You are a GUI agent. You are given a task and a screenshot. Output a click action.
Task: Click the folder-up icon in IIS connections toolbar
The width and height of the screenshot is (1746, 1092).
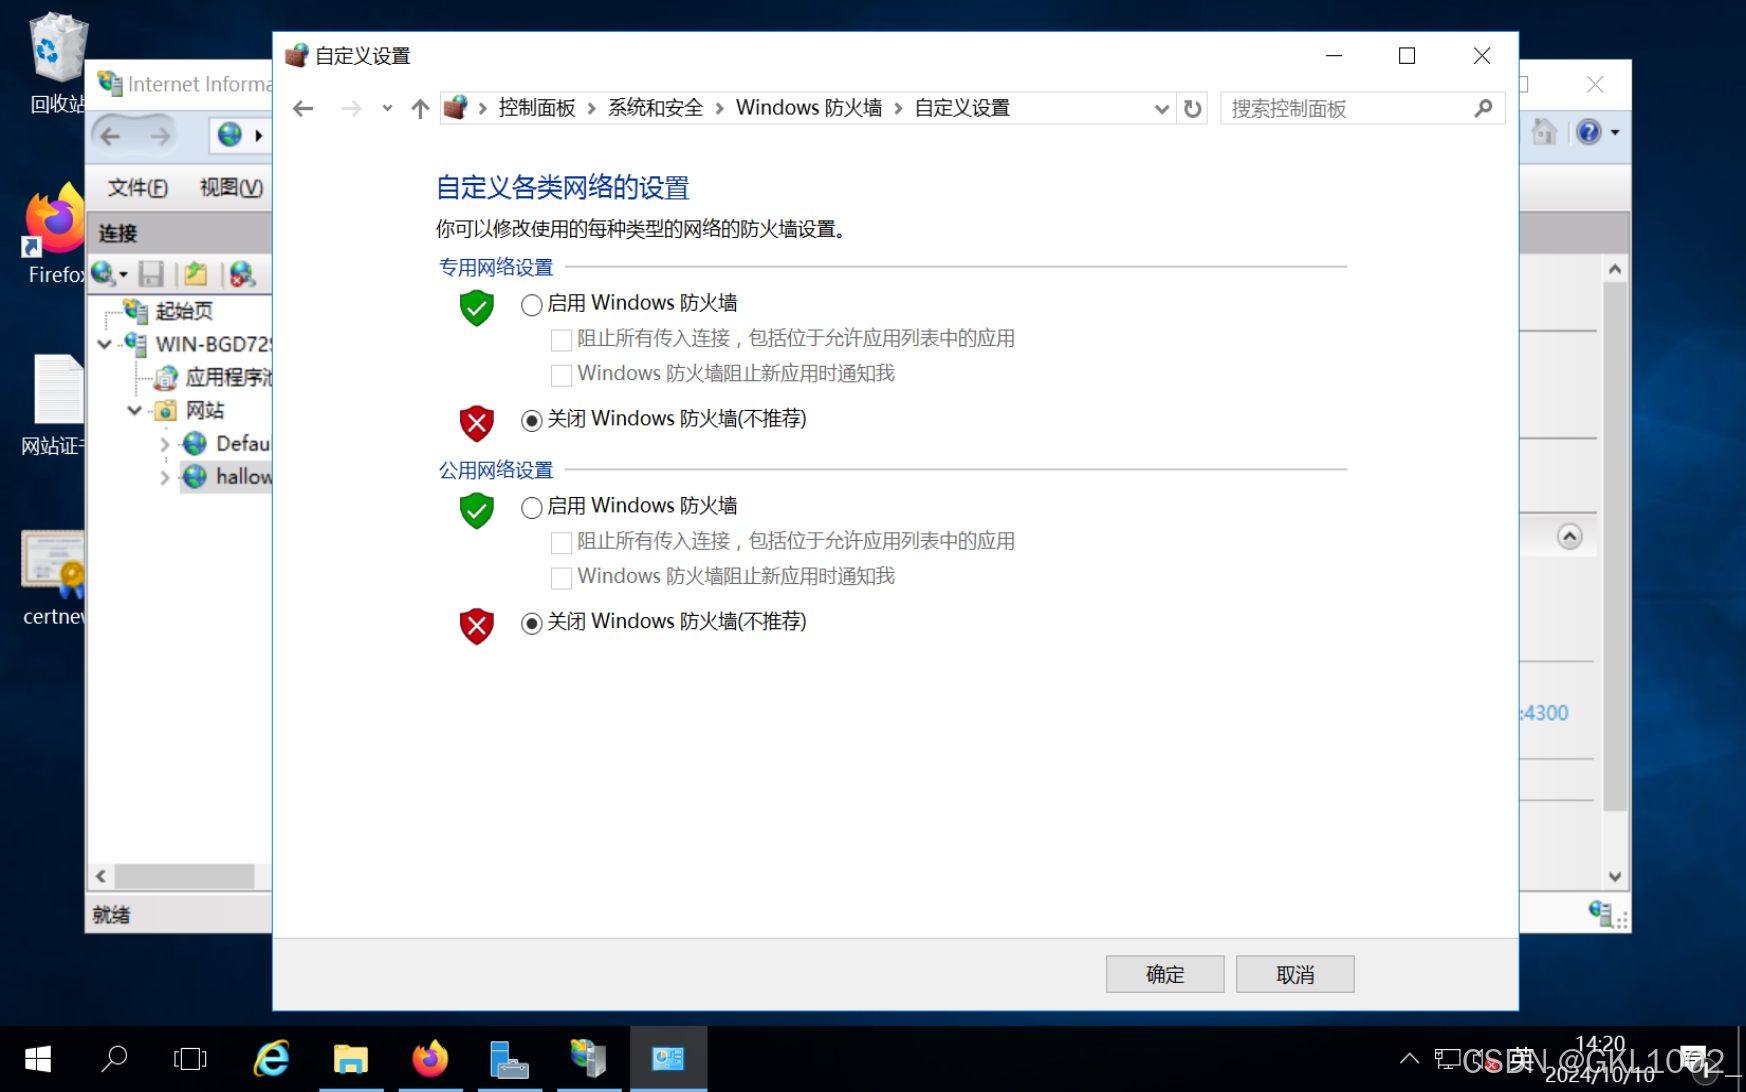coord(196,273)
